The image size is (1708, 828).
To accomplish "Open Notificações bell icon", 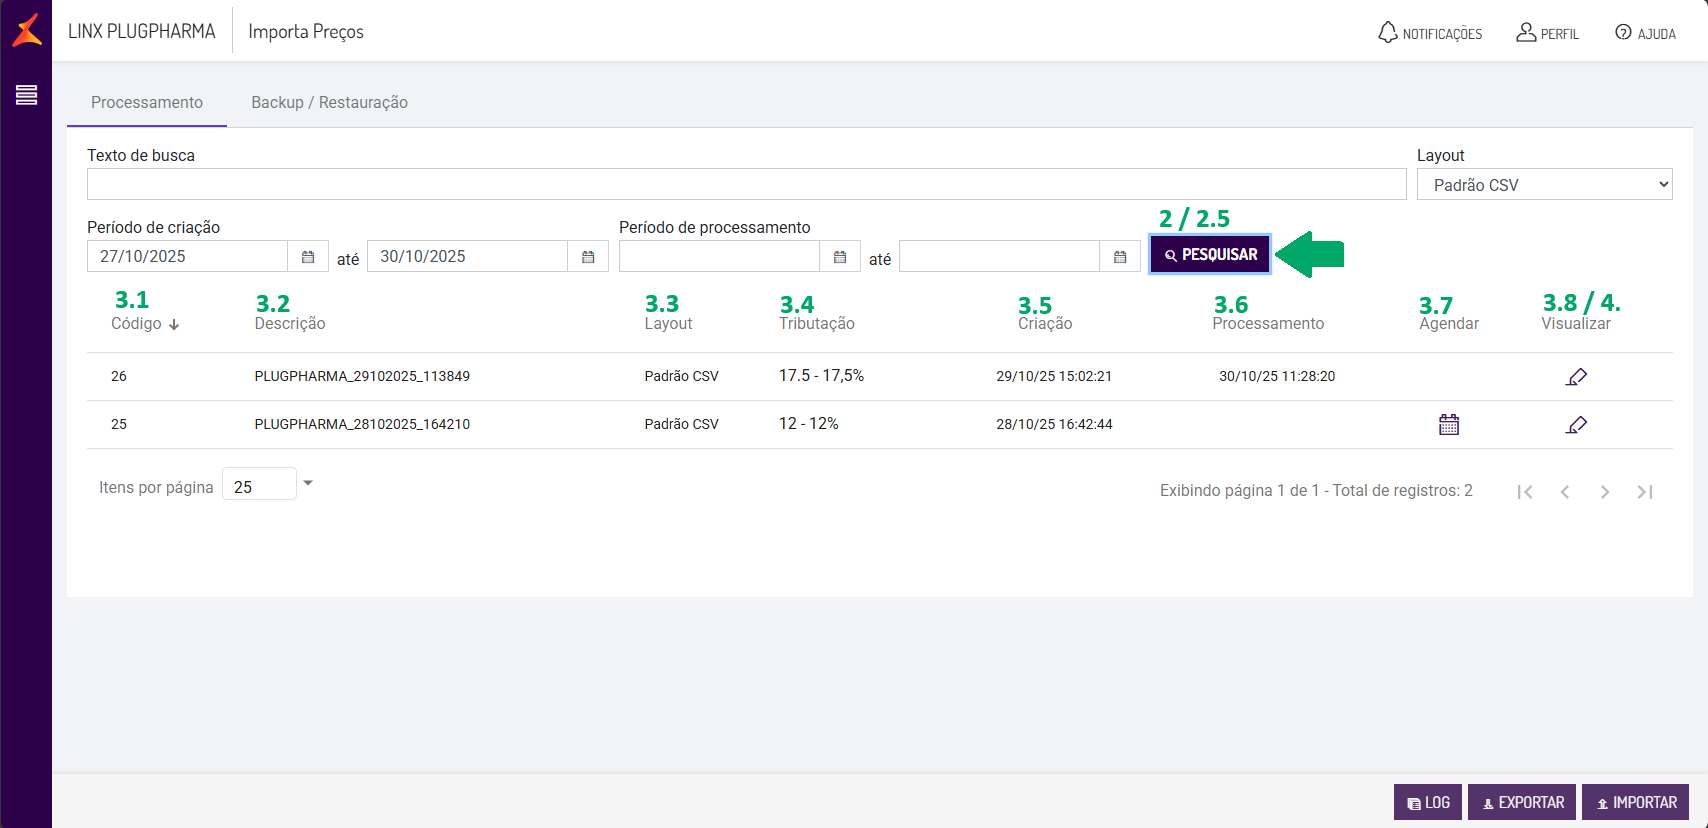I will tap(1388, 33).
